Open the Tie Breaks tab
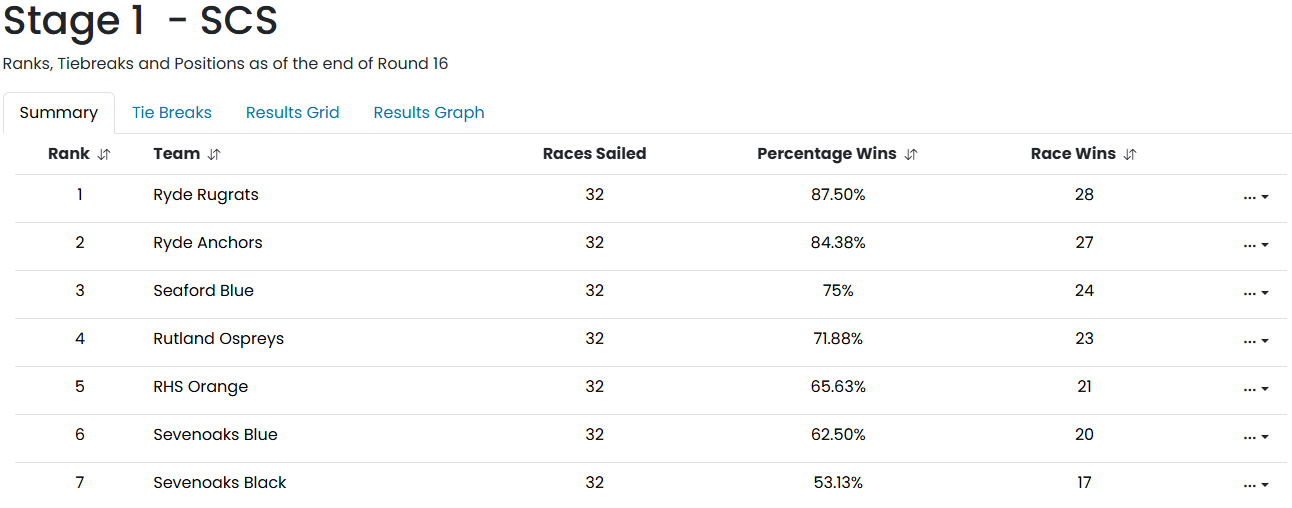The image size is (1292, 508). coord(172,113)
